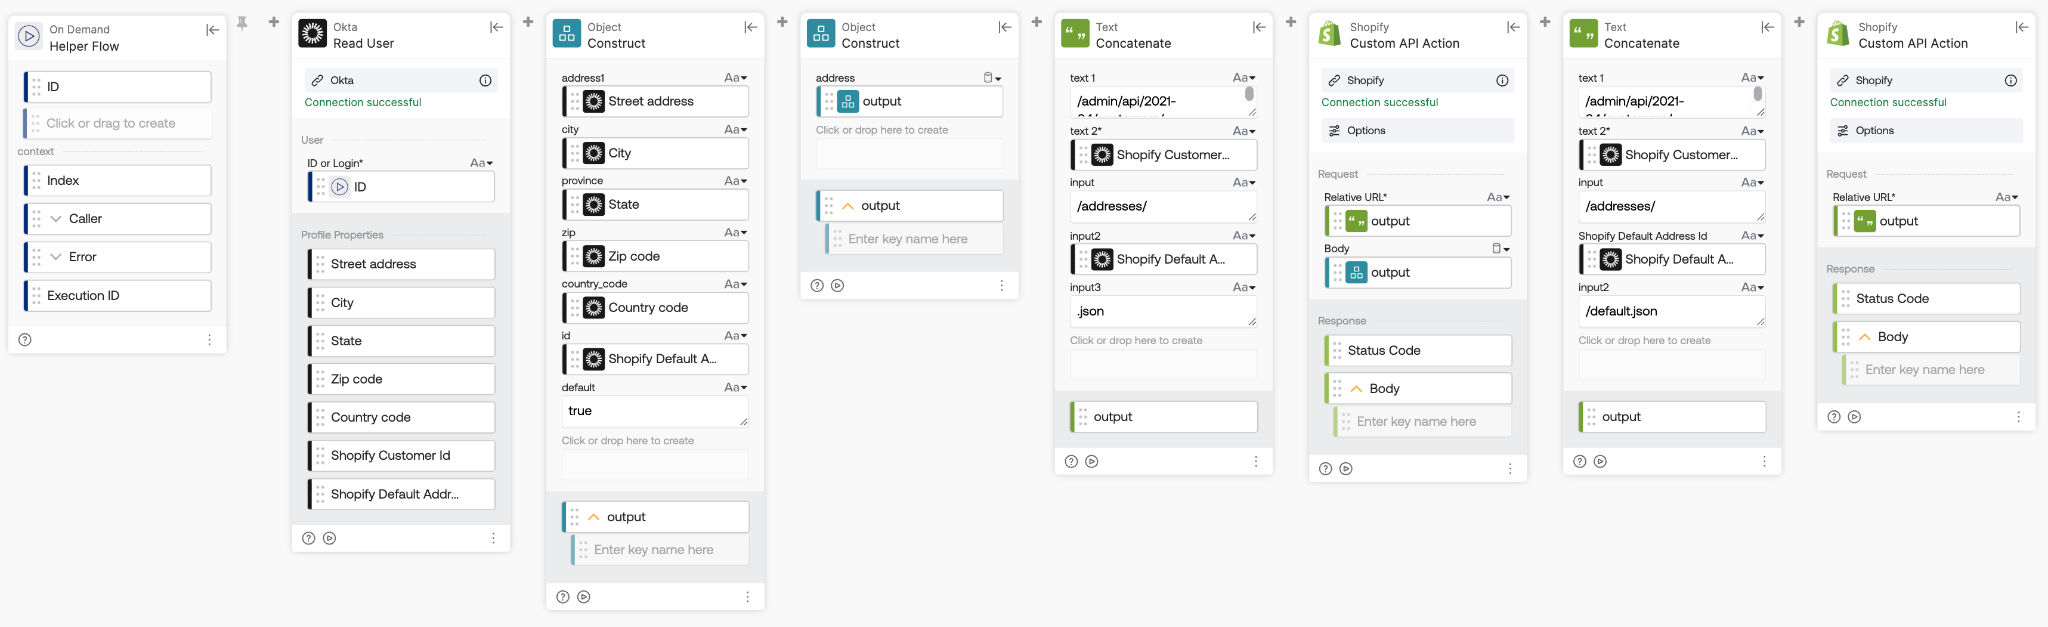Test the Text Concatenate card with .json input3
Screen dimensions: 2048x627
(1092, 462)
